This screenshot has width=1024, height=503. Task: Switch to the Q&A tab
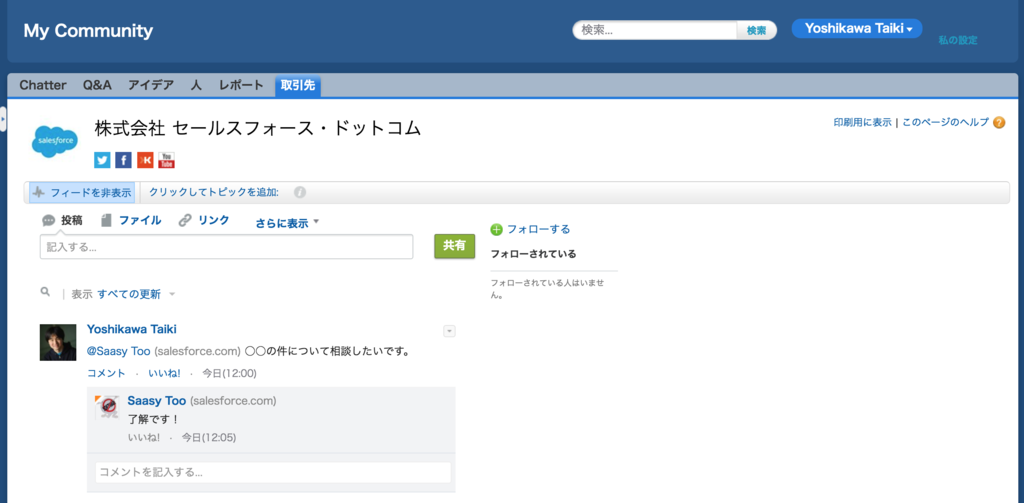coord(97,85)
